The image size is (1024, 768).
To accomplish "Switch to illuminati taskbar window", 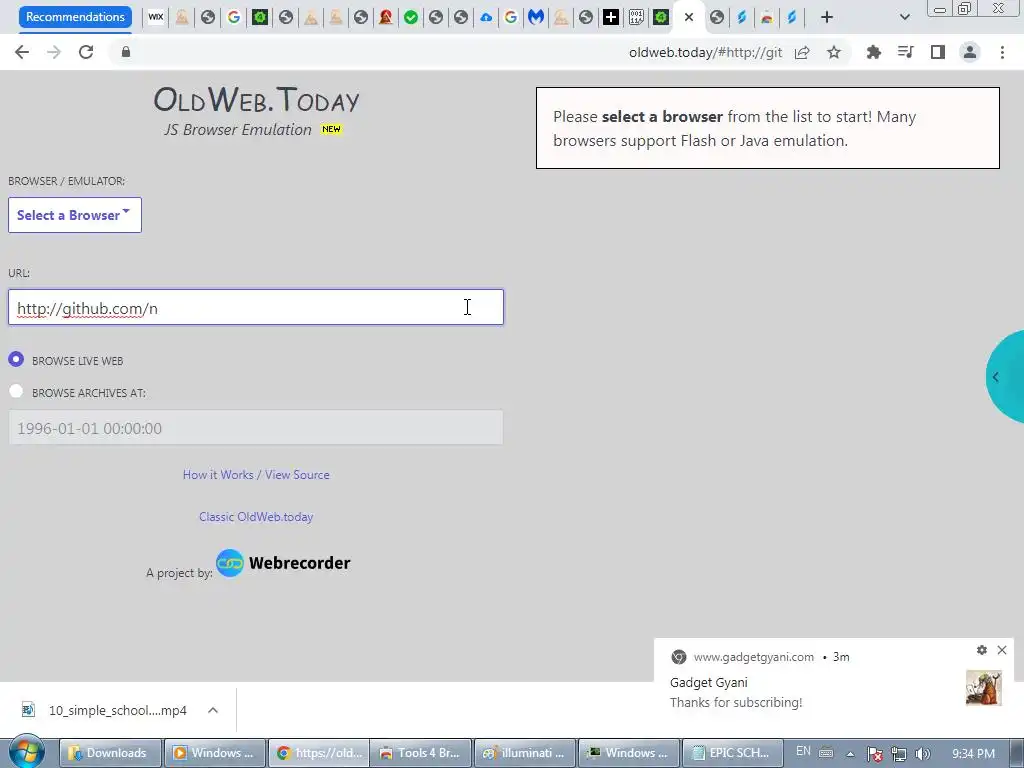I will 524,753.
